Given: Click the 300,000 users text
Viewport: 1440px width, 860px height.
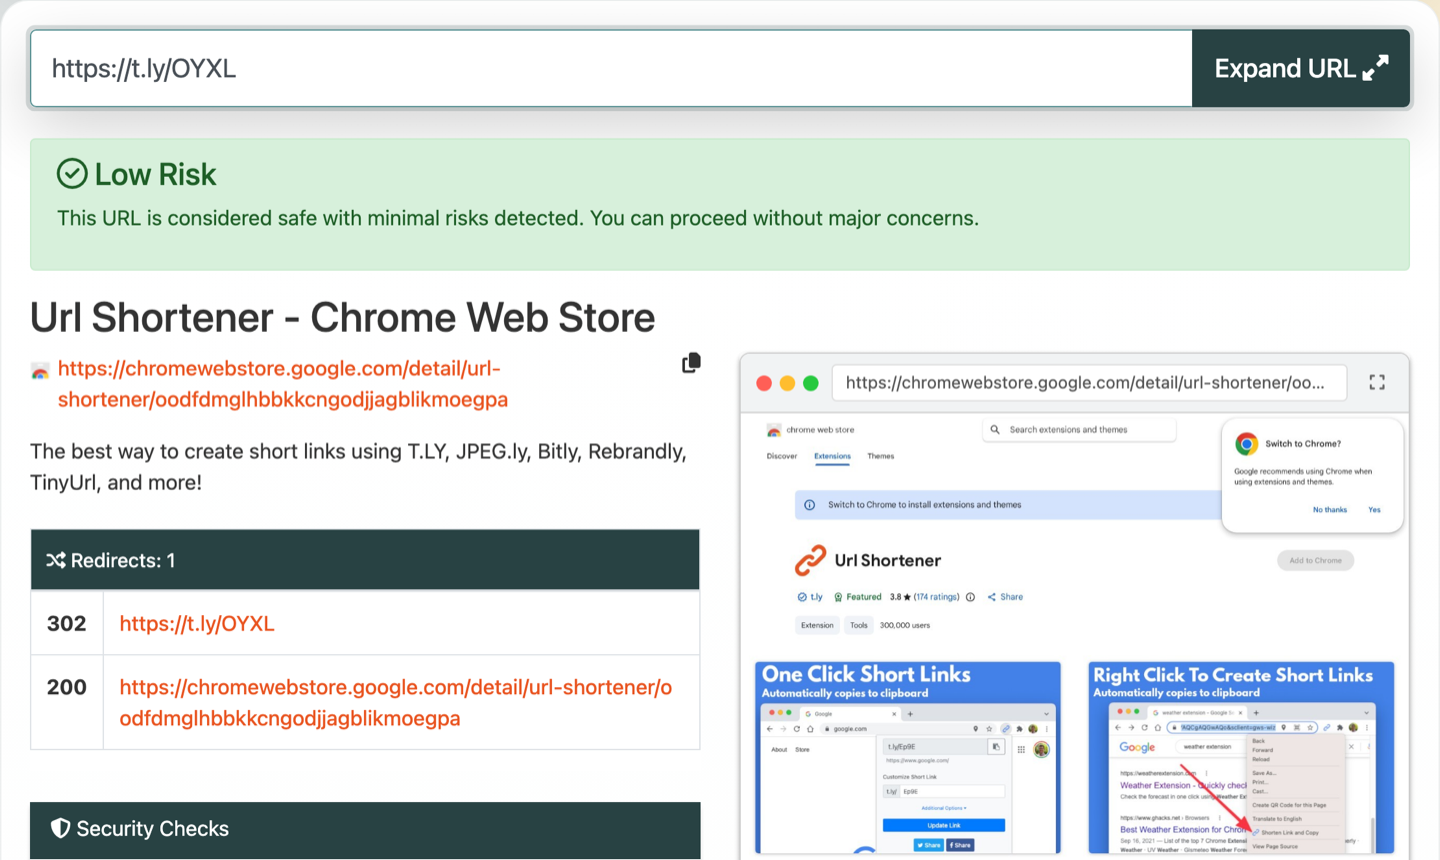Looking at the screenshot, I should pos(904,625).
